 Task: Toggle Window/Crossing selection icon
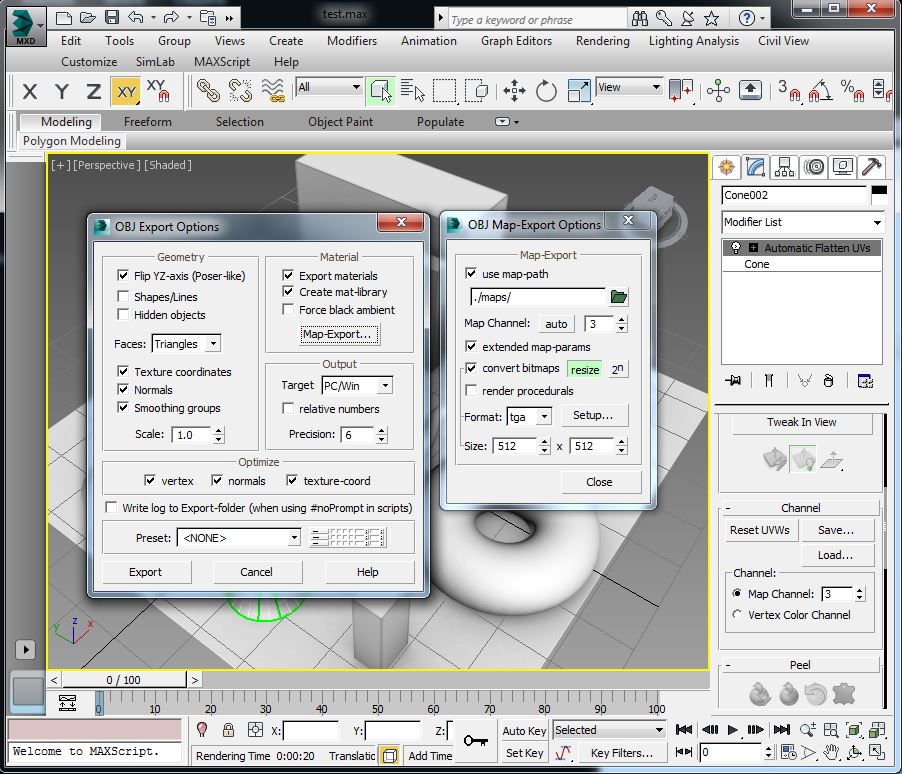[x=476, y=90]
